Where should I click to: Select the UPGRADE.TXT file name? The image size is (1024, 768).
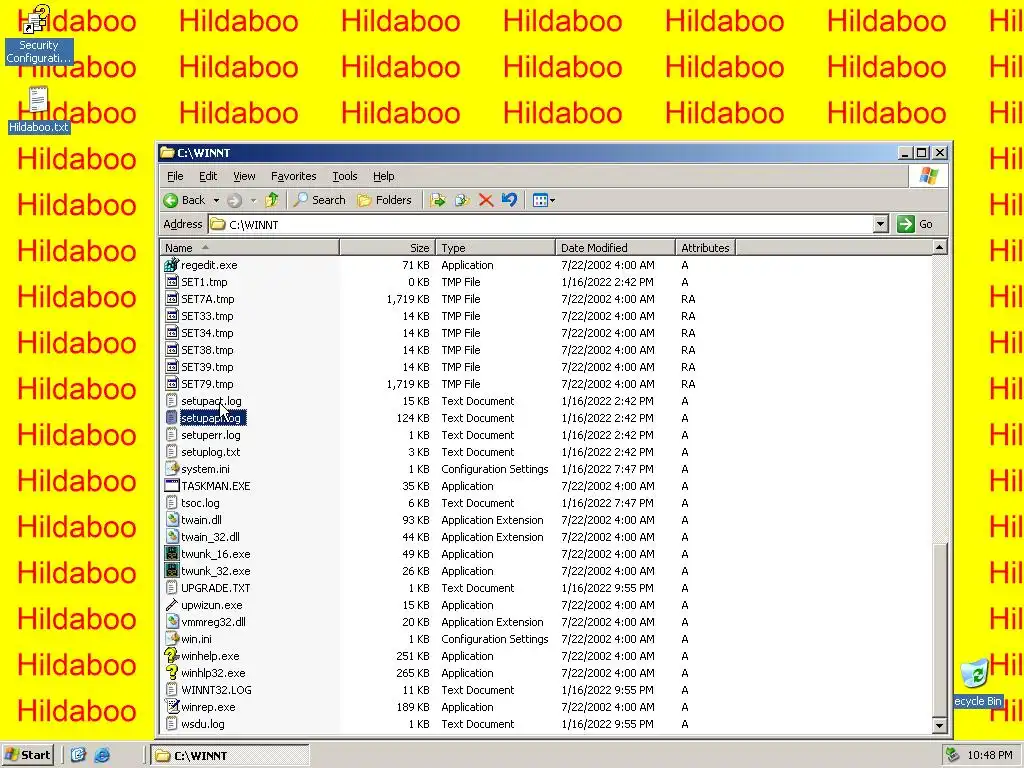216,588
